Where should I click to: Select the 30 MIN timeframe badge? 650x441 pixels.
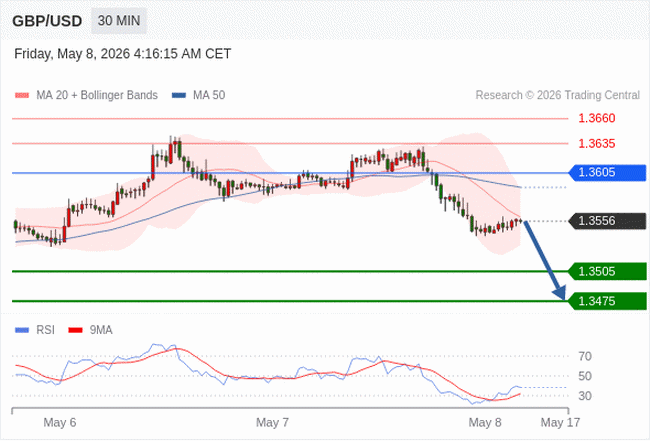click(119, 20)
